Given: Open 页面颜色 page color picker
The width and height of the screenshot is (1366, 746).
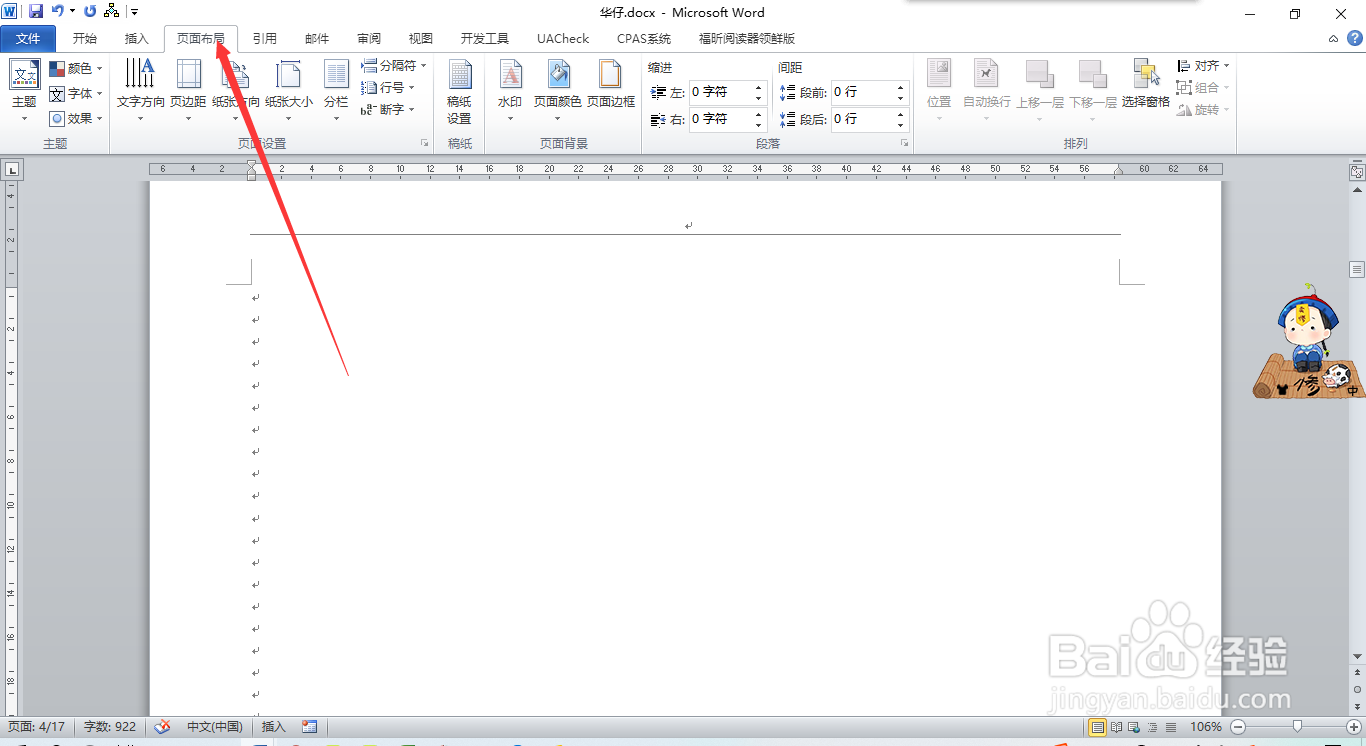Looking at the screenshot, I should pos(557,92).
